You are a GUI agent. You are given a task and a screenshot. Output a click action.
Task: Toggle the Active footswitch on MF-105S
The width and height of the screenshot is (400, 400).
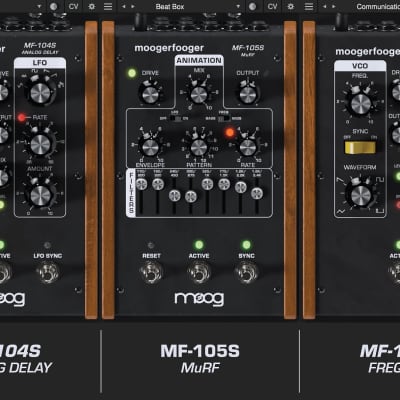click(x=199, y=272)
